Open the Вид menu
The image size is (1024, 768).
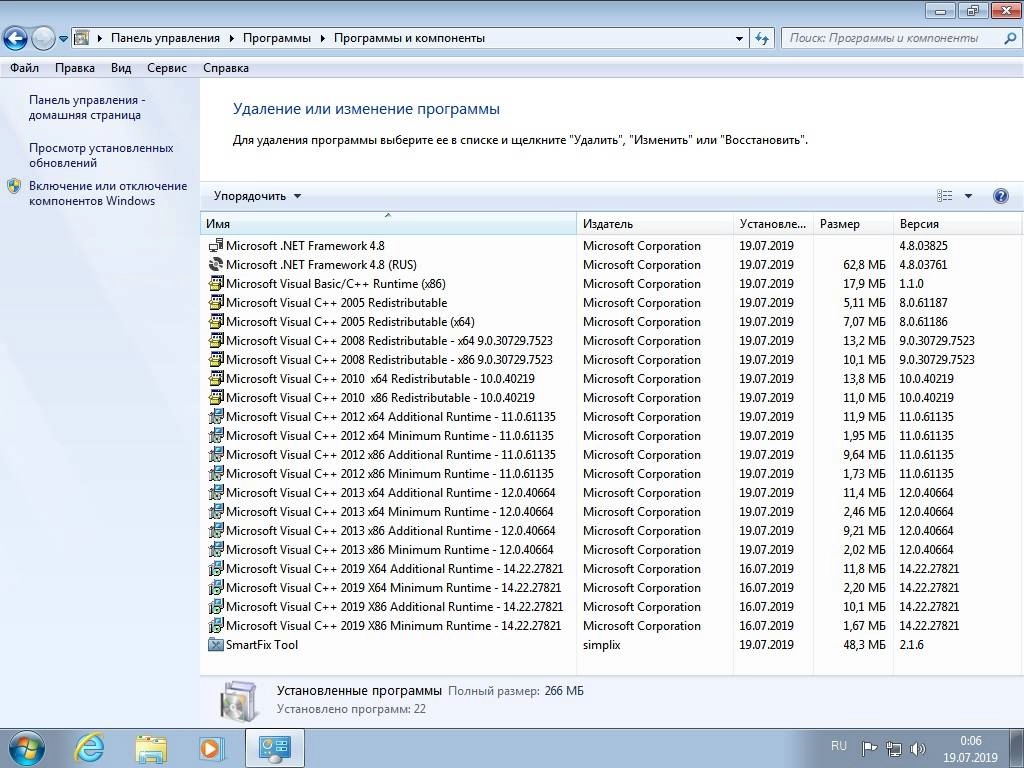(x=121, y=68)
